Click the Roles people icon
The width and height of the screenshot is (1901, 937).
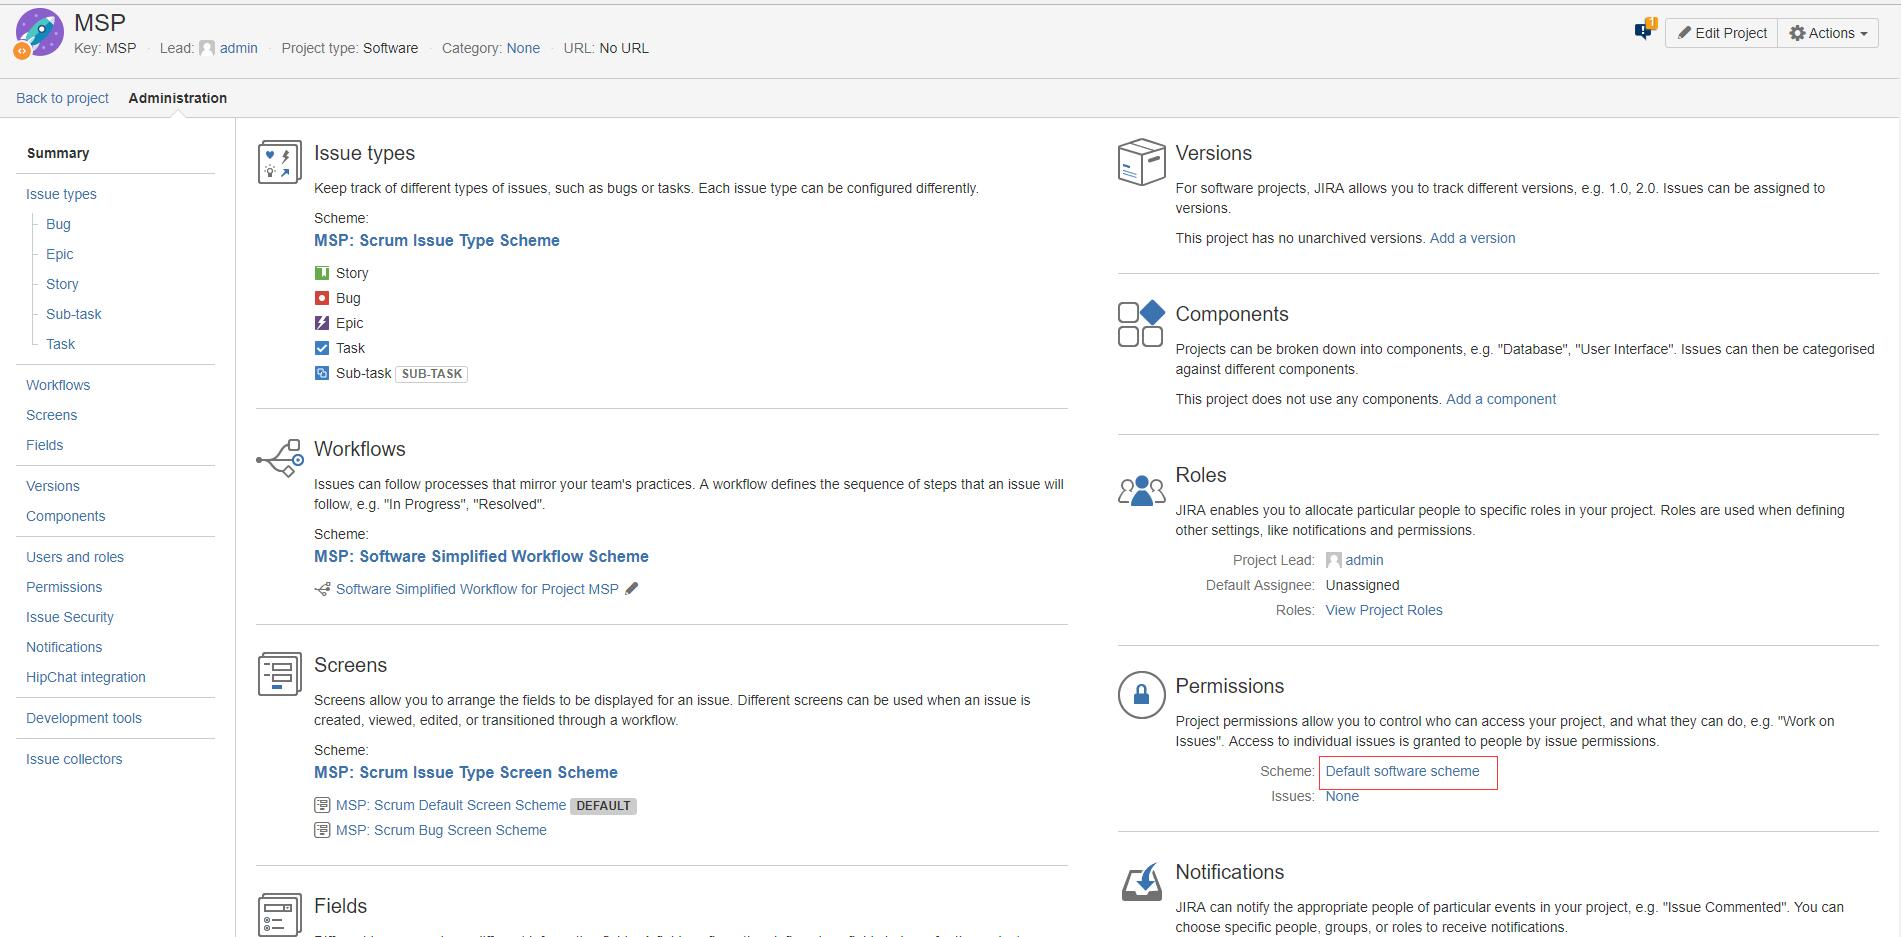(x=1141, y=490)
